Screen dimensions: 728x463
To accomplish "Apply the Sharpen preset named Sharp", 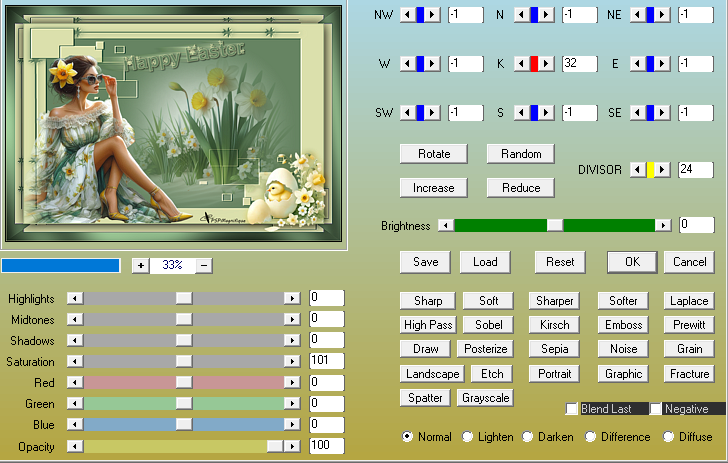I will [x=428, y=301].
